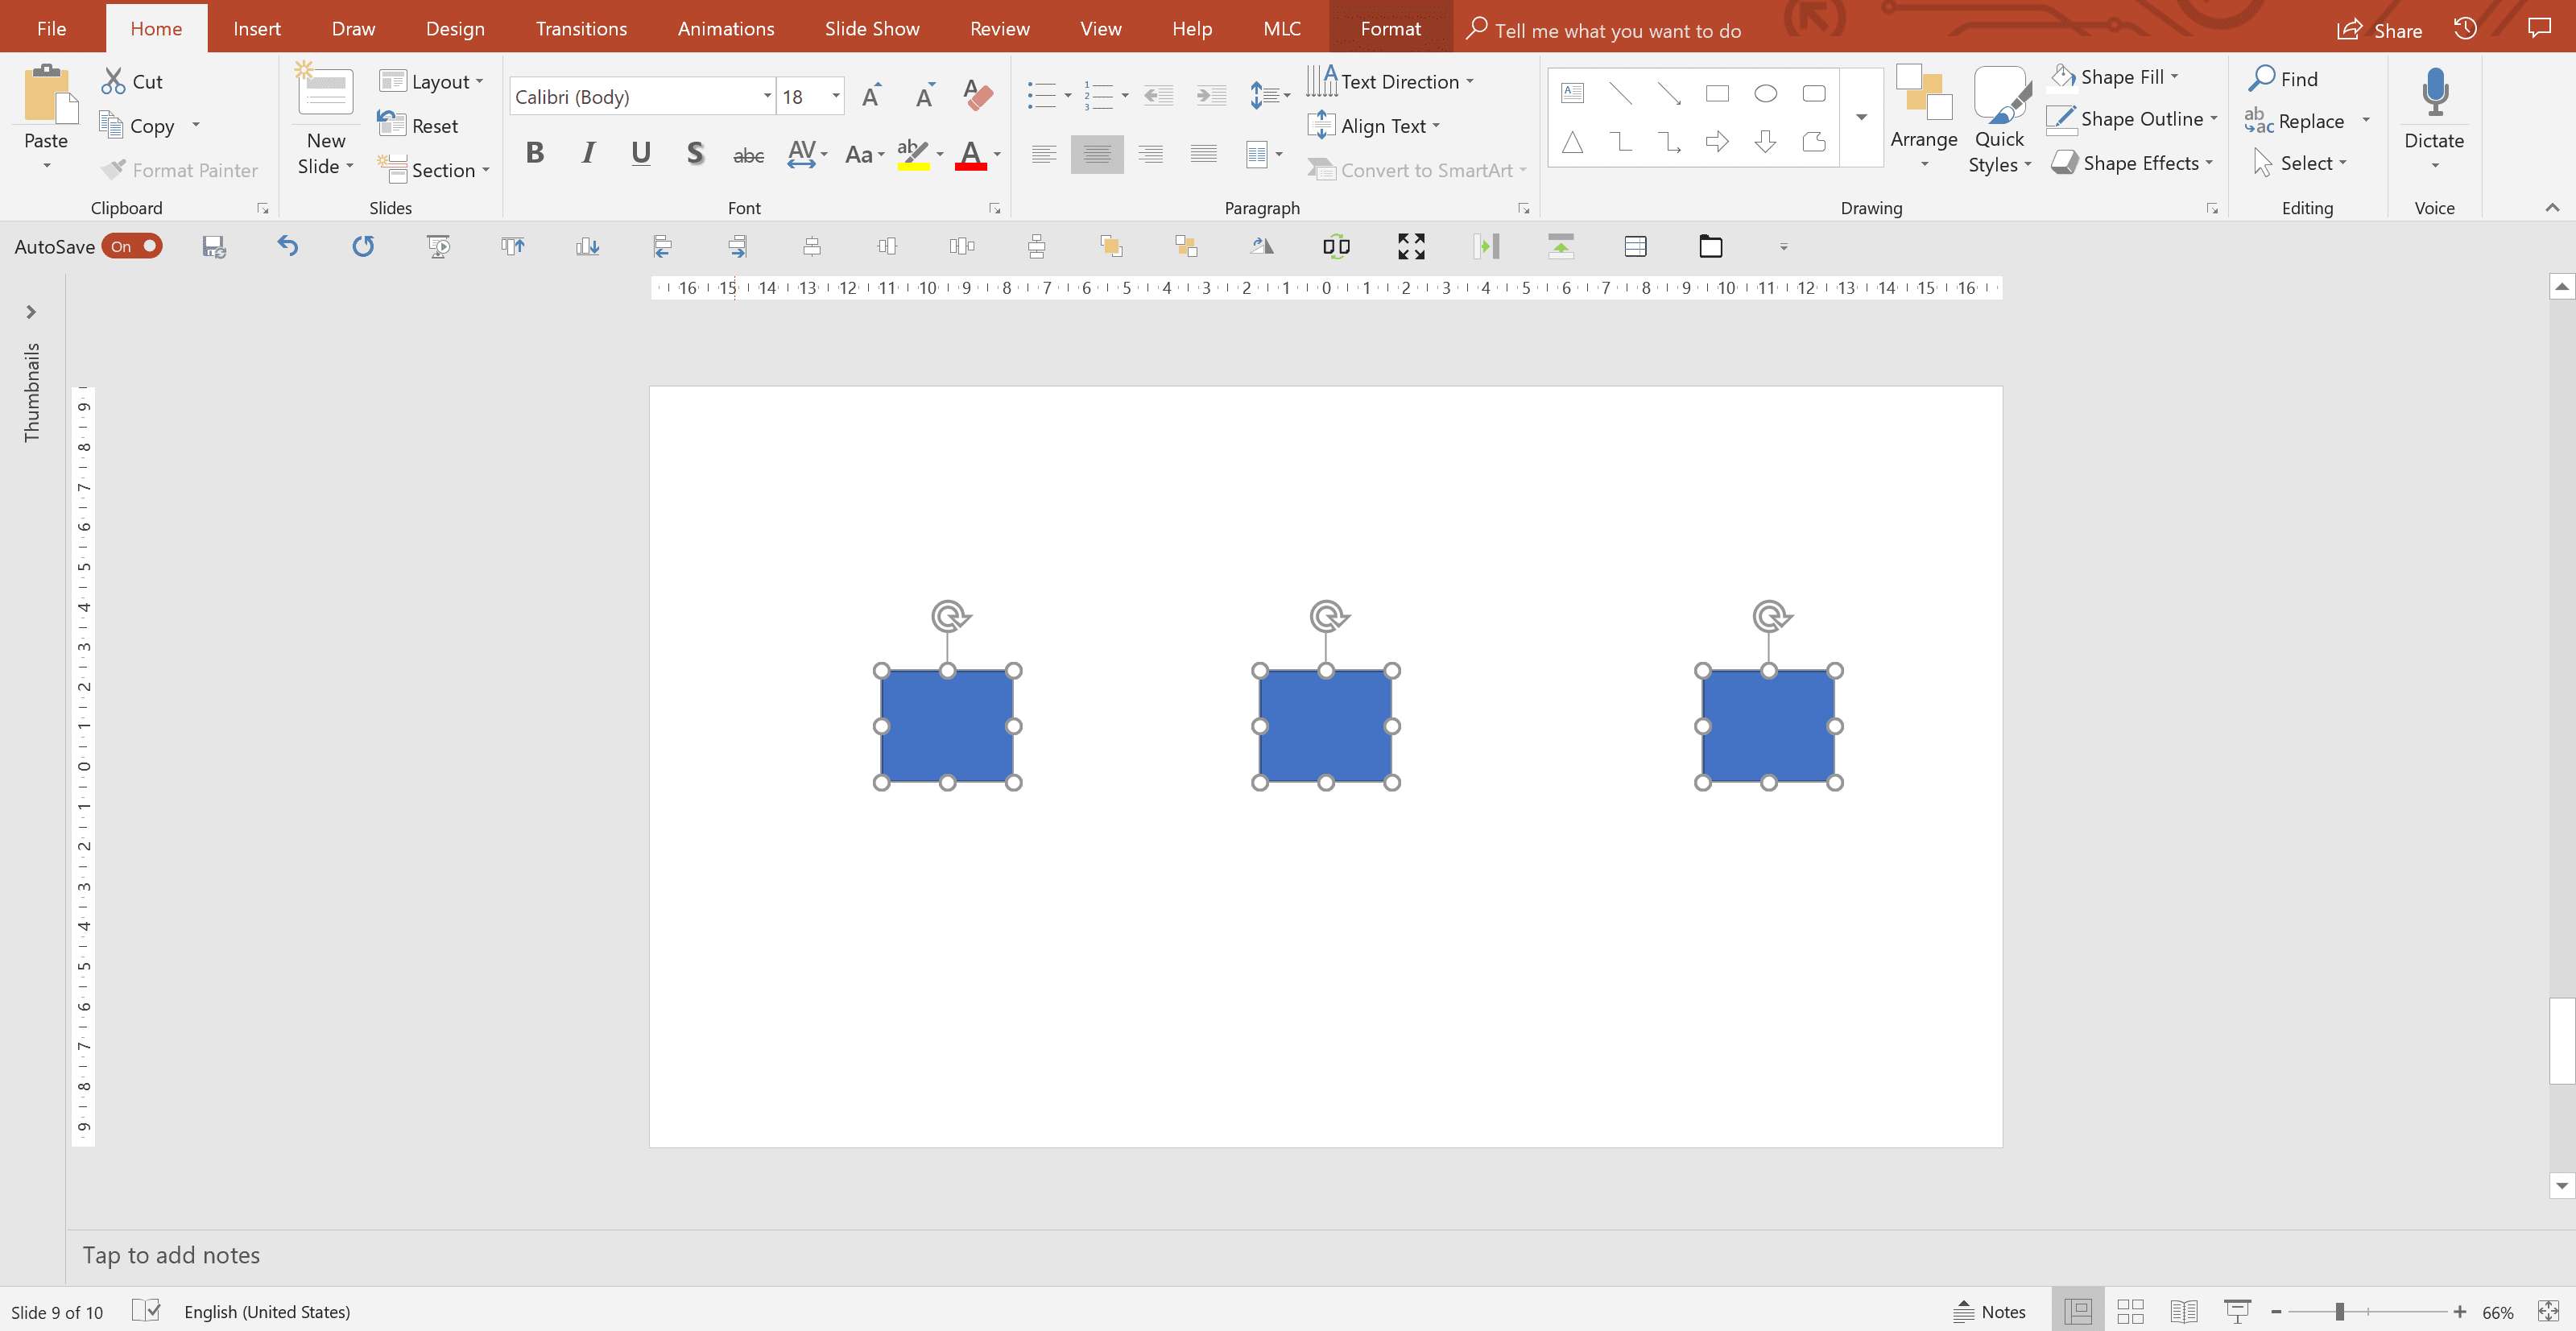Apply strikethrough formatting
The width and height of the screenshot is (2576, 1331).
[x=748, y=155]
